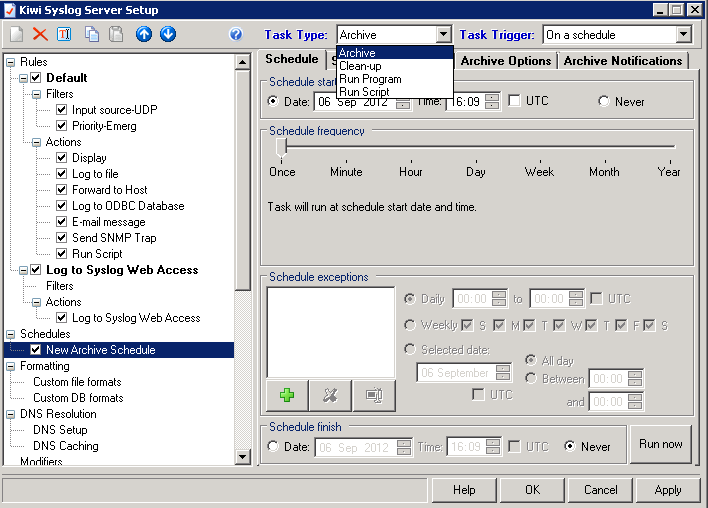Collapse the Log to Syslog Web Access rule
This screenshot has height=508, width=708.
(23, 270)
